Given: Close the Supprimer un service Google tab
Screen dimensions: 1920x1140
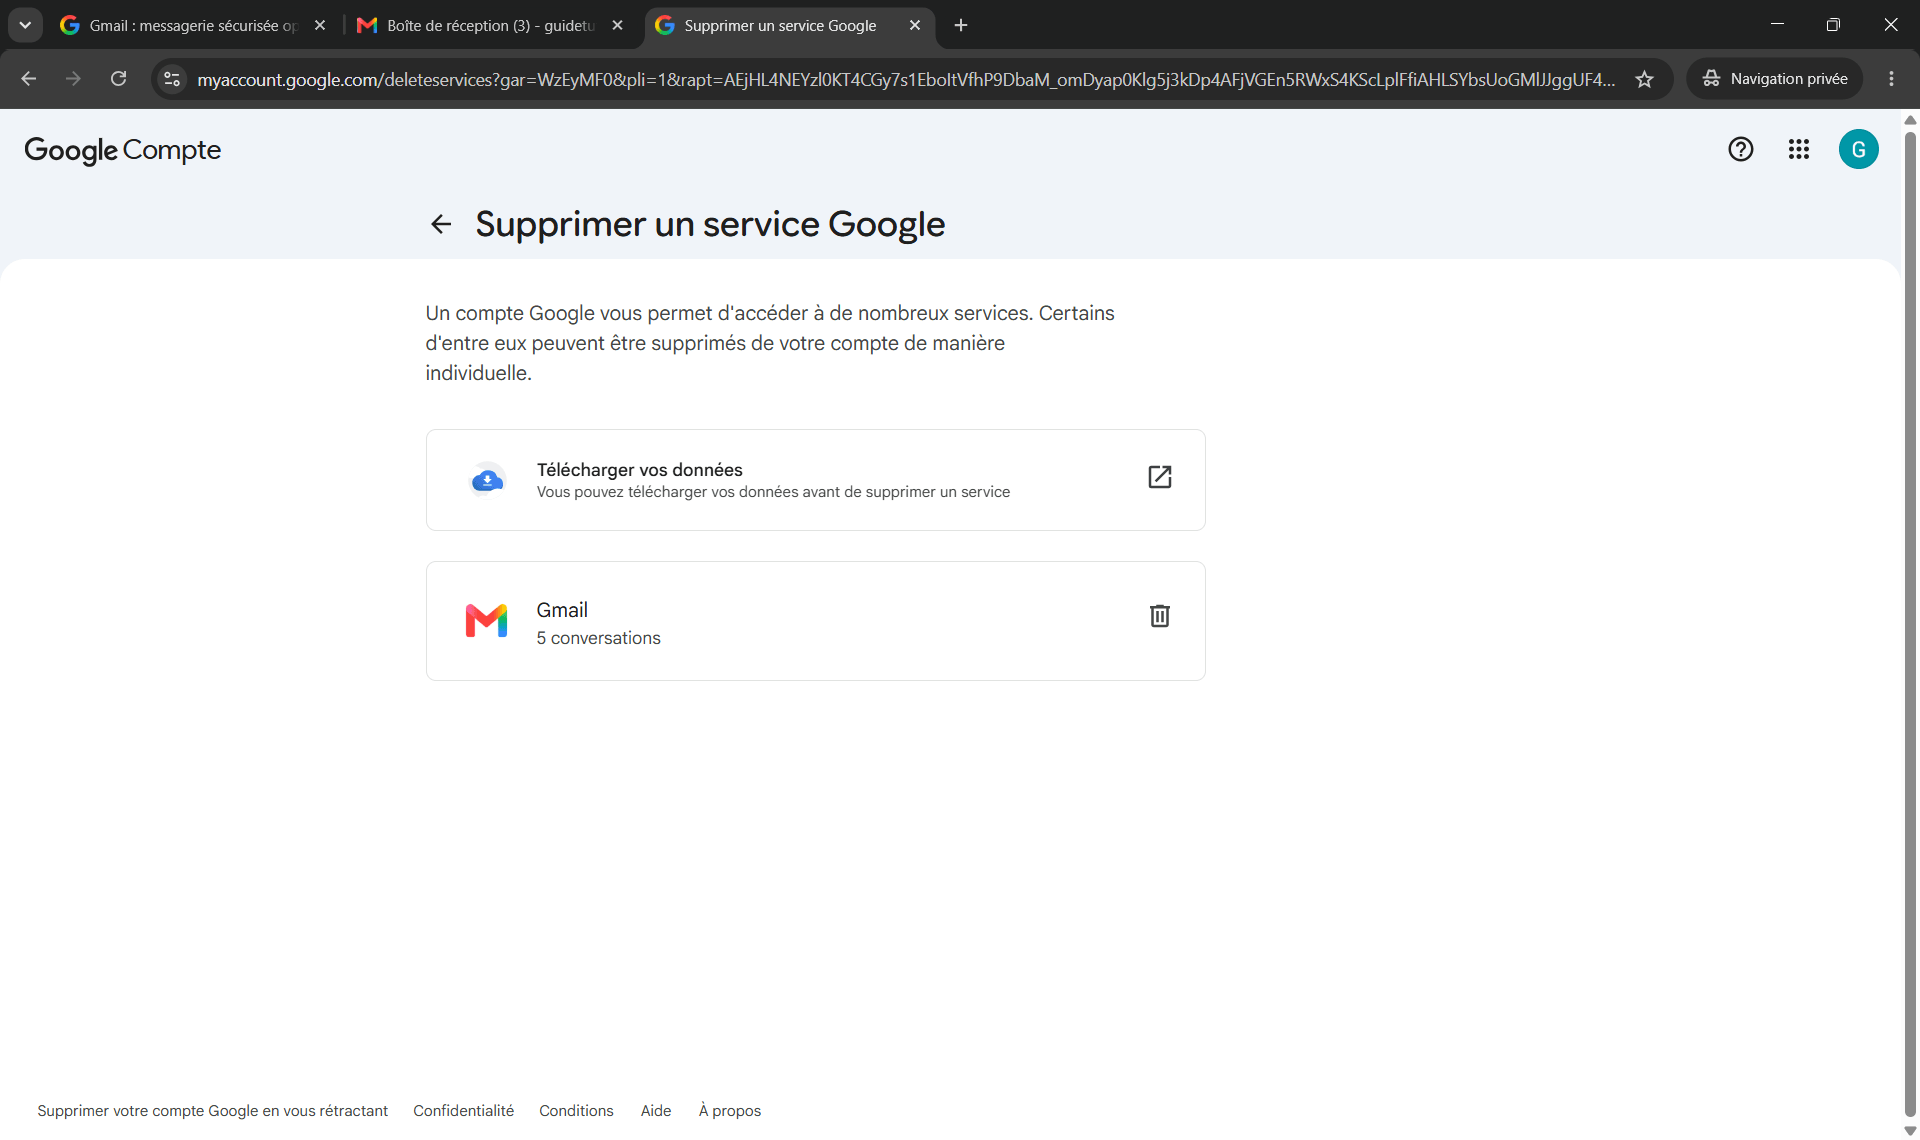Looking at the screenshot, I should pyautogui.click(x=915, y=25).
